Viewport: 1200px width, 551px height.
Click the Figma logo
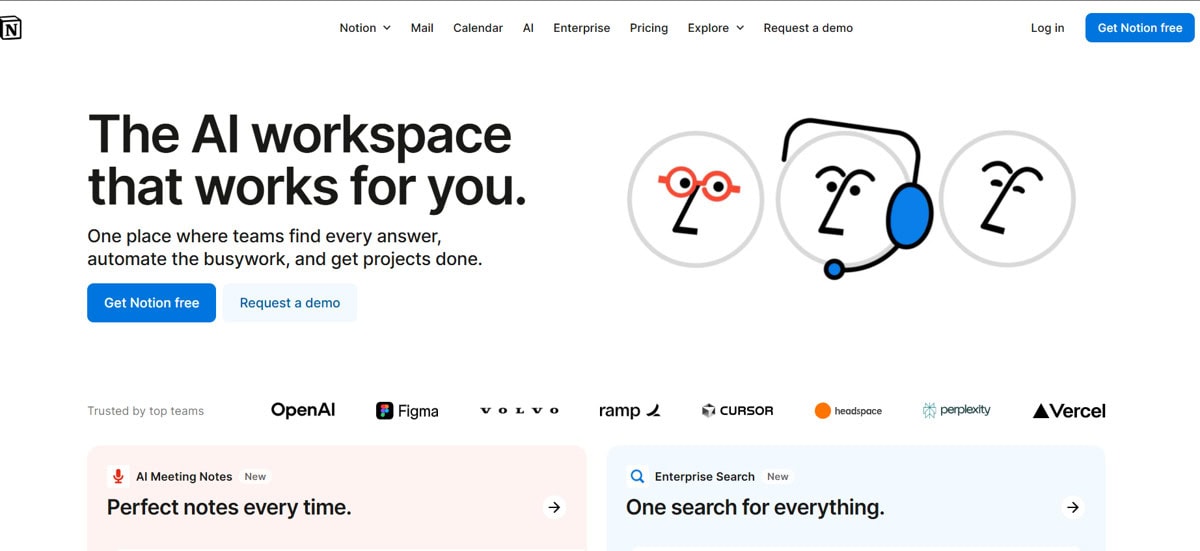pos(407,411)
